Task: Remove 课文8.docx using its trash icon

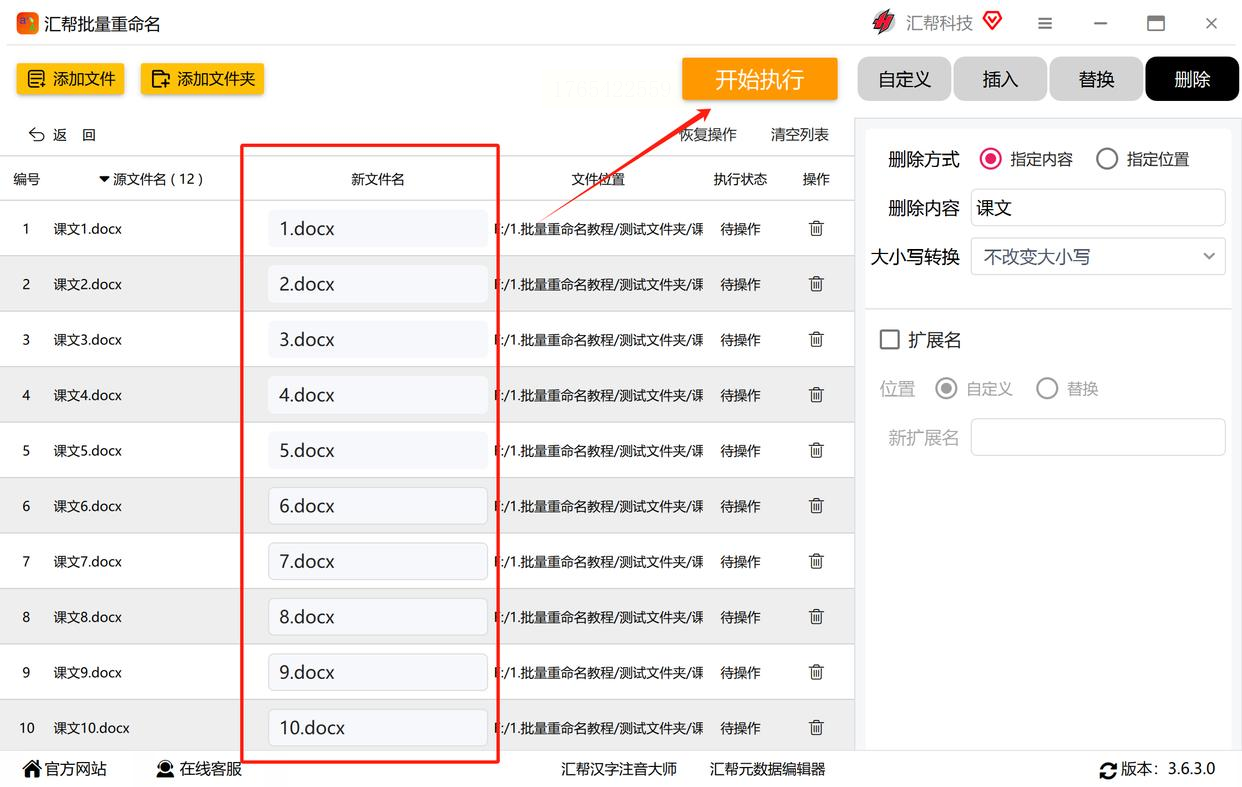Action: click(816, 617)
